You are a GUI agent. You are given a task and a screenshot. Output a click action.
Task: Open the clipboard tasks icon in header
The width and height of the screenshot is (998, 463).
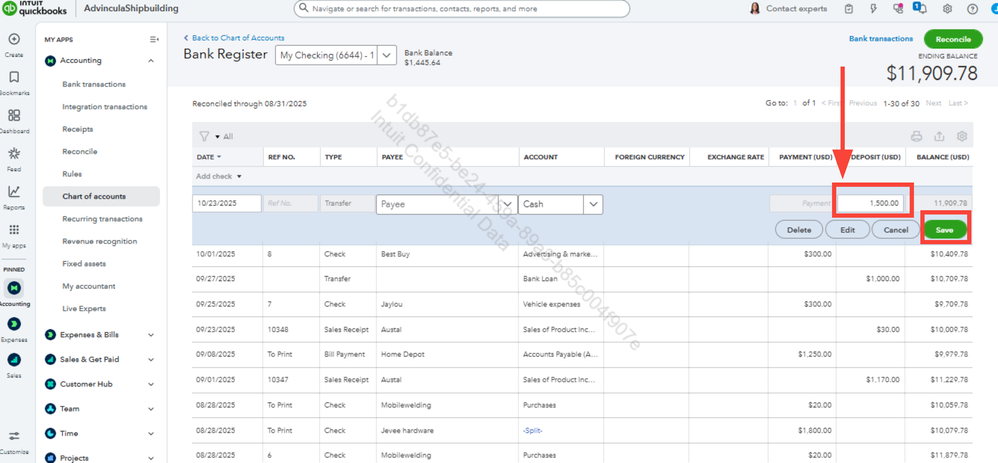click(848, 9)
